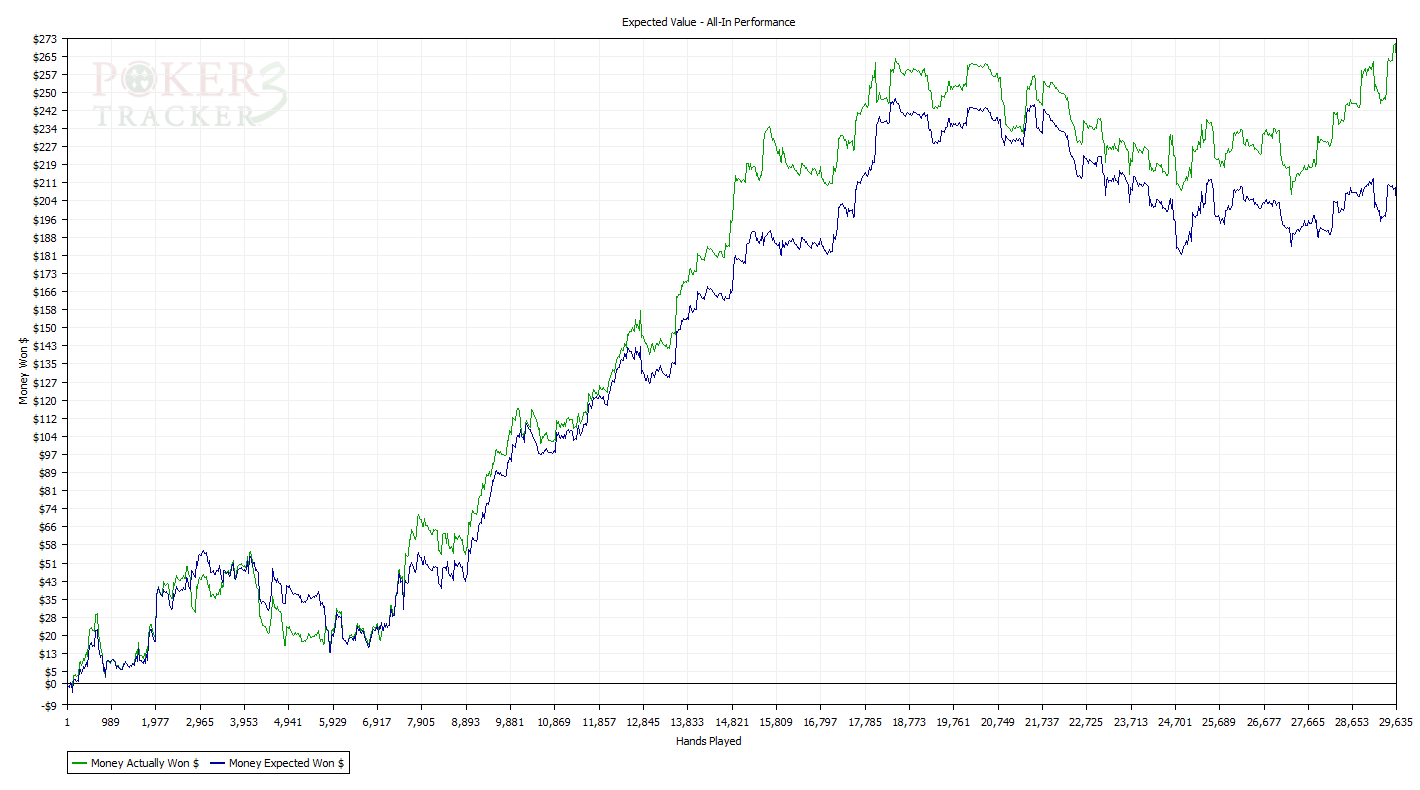The image size is (1420, 790).
Task: Click the 4,941 tick label on the x-axis
Action: point(288,722)
